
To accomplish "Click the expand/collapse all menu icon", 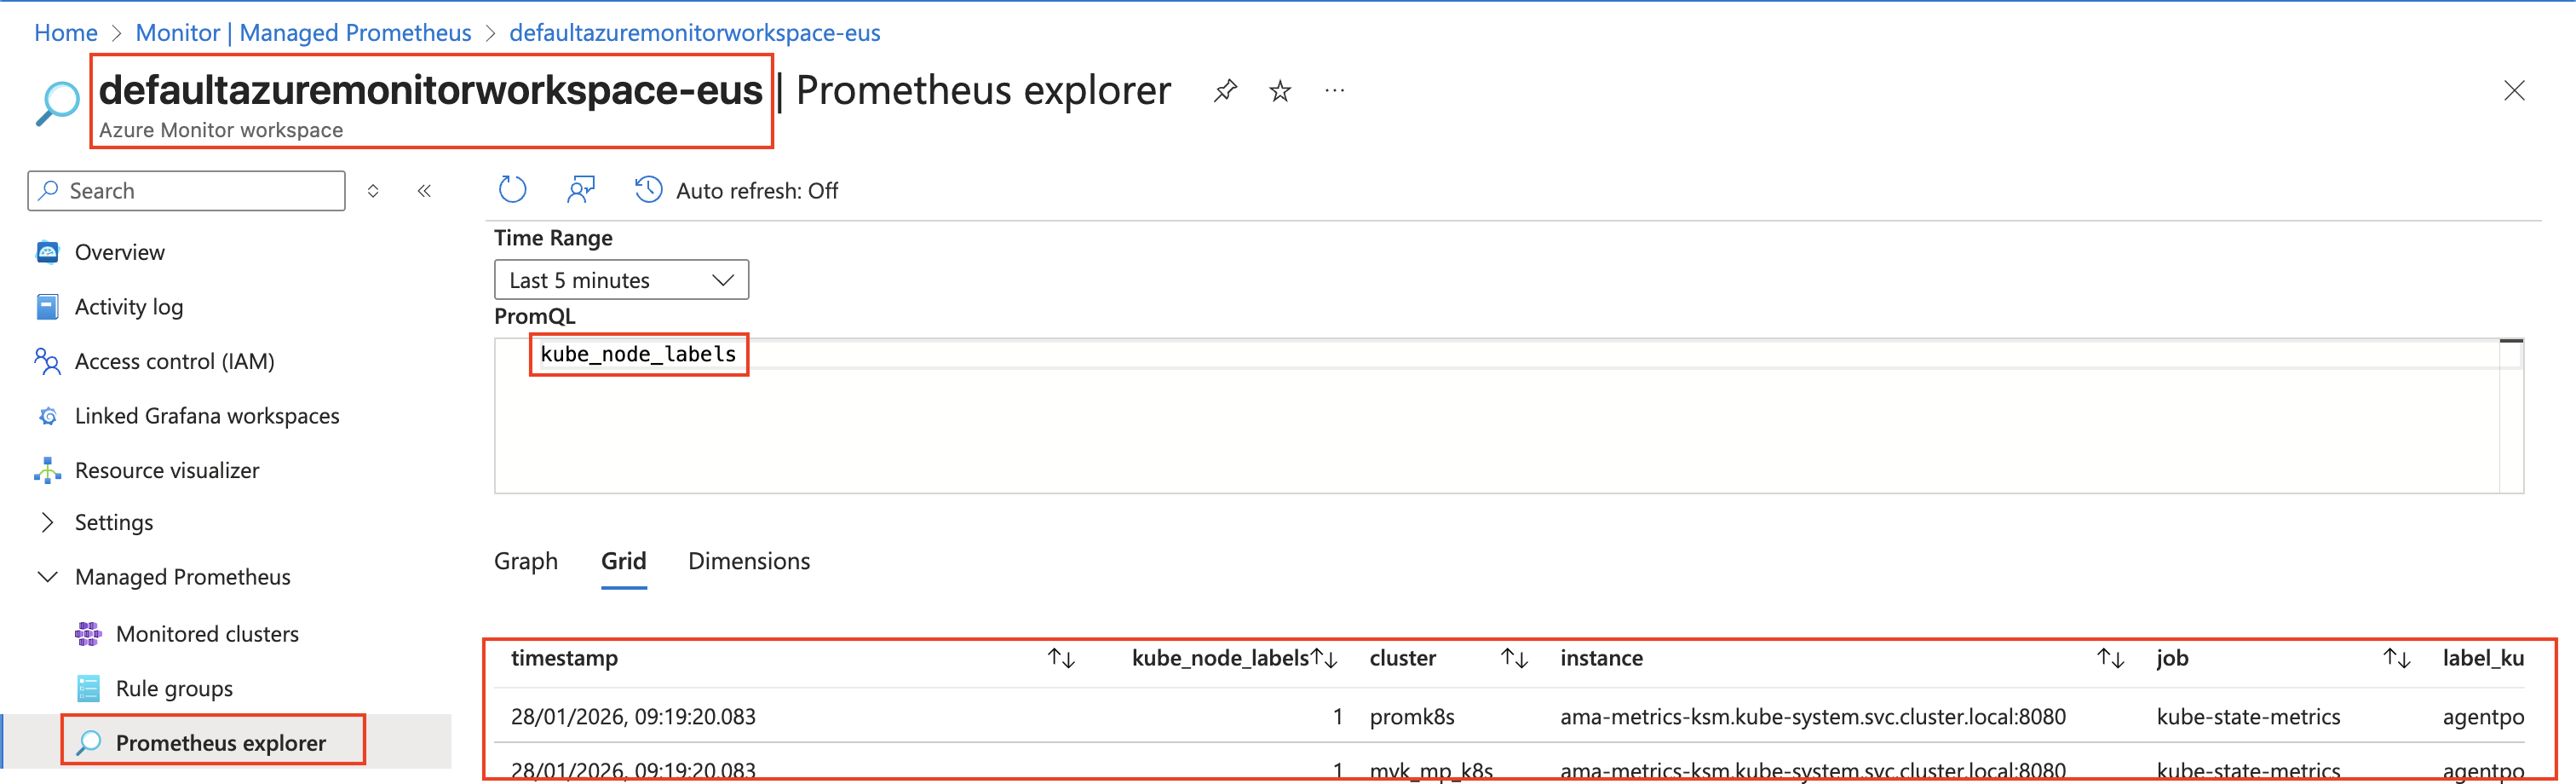I will point(373,191).
